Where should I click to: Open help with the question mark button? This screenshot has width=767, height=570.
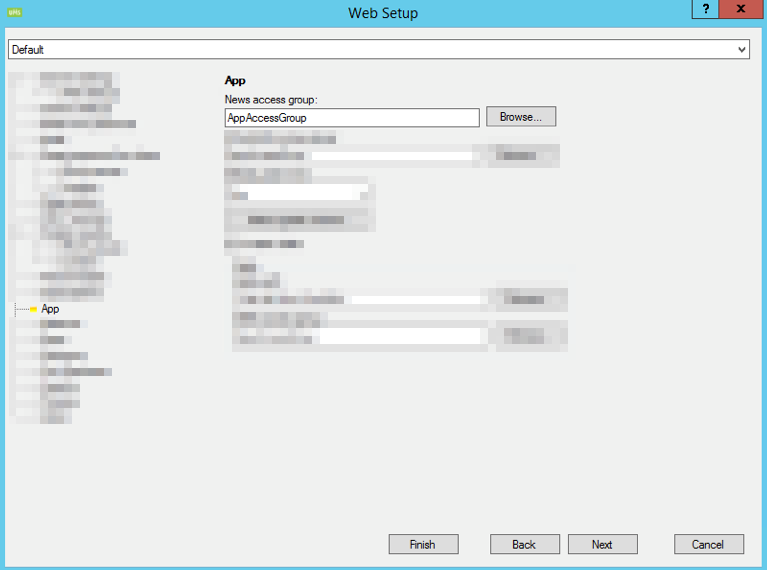pos(705,9)
